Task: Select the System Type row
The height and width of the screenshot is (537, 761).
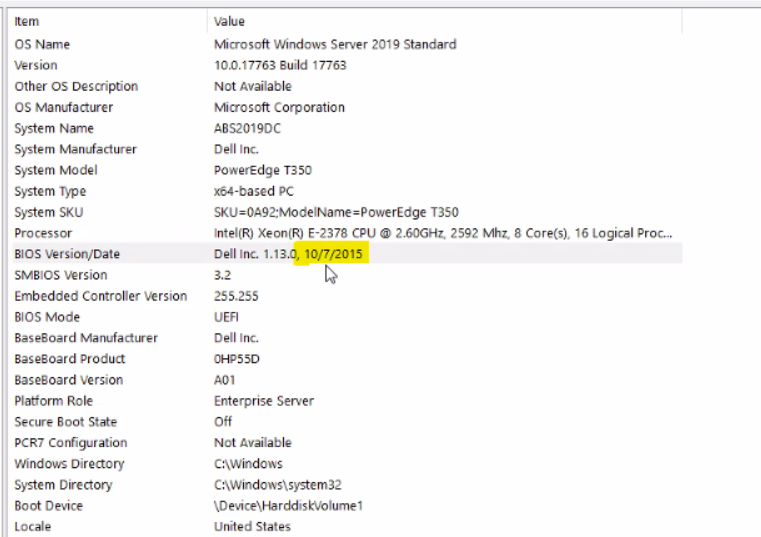Action: (x=50, y=191)
